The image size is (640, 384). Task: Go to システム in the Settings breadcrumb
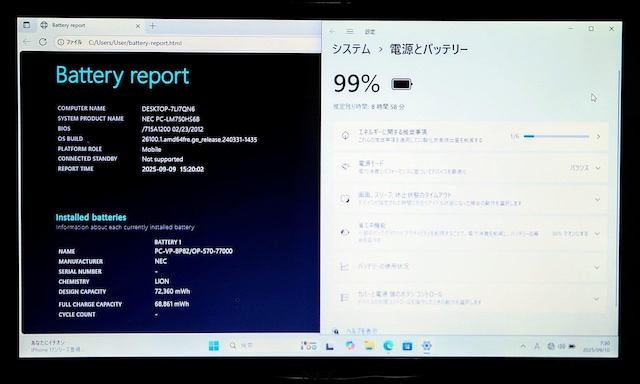click(x=351, y=49)
